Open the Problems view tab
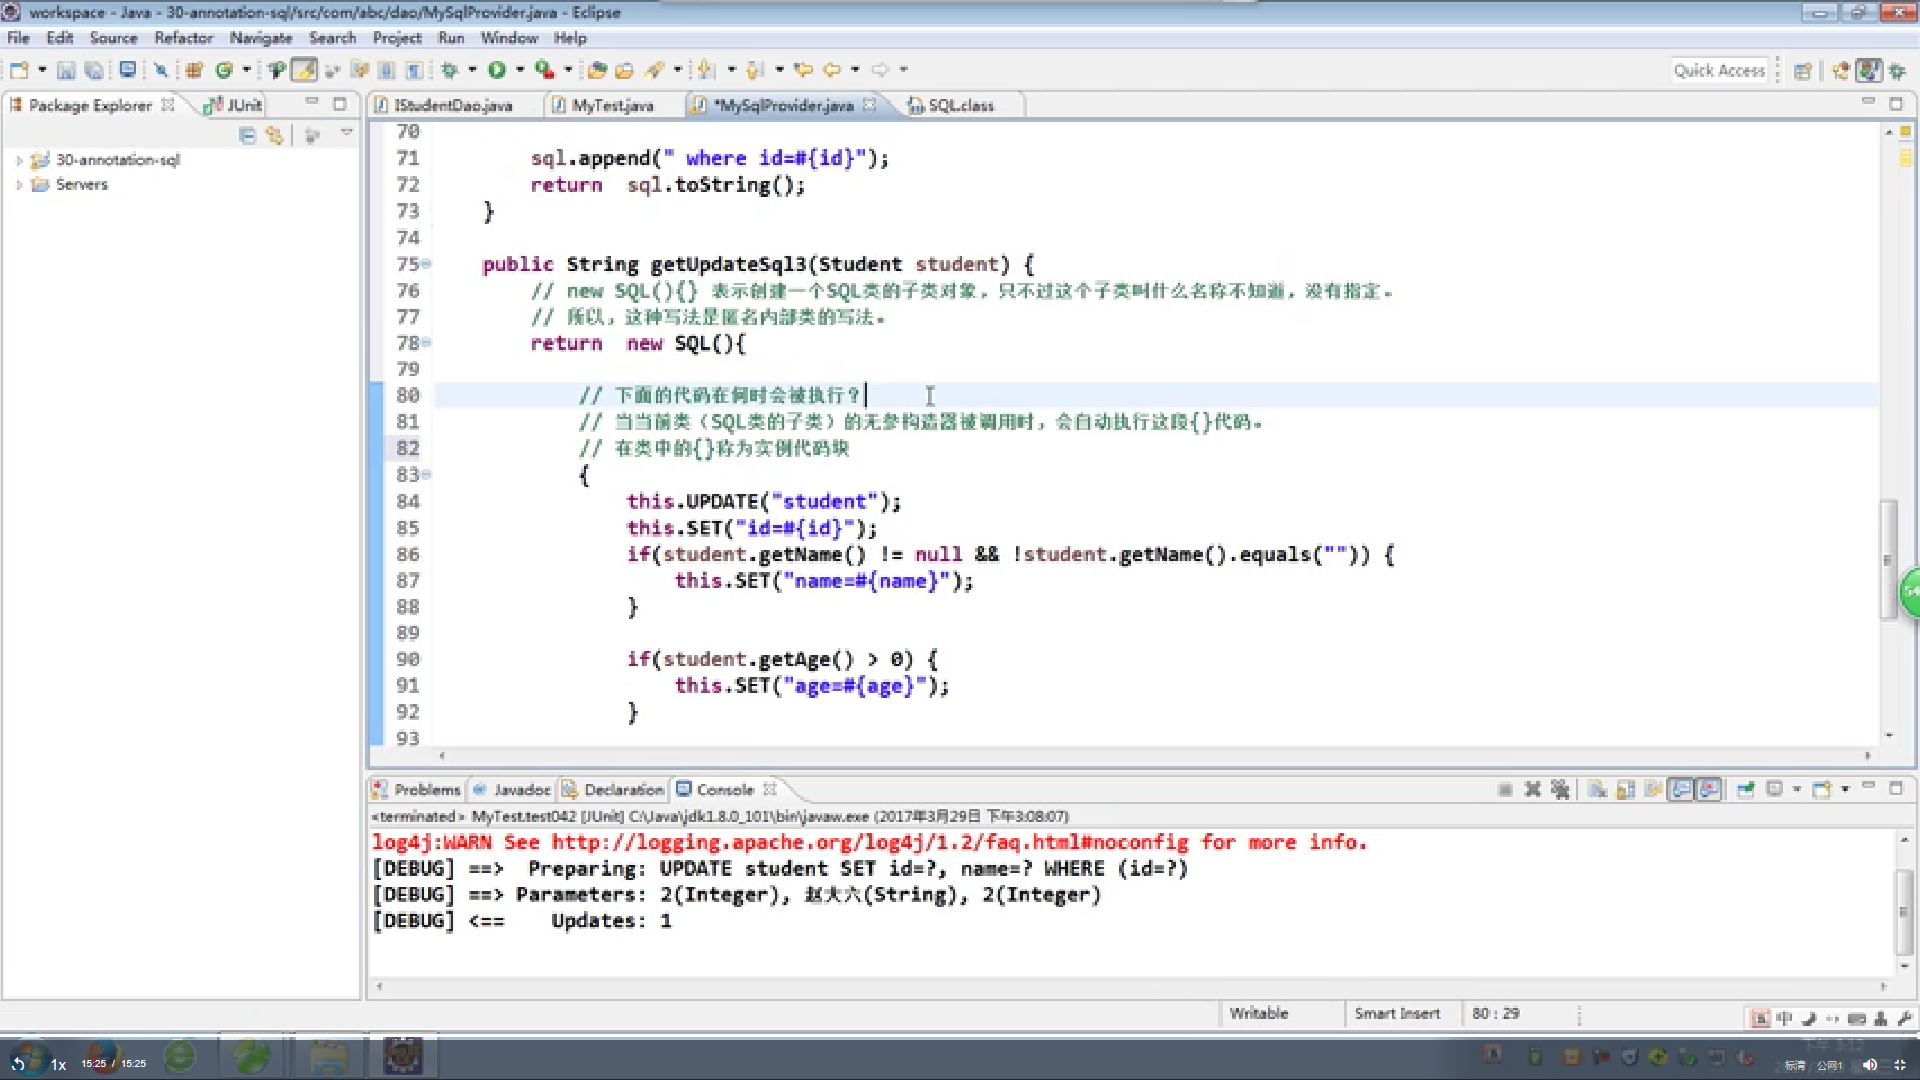1920x1080 pixels. point(416,790)
